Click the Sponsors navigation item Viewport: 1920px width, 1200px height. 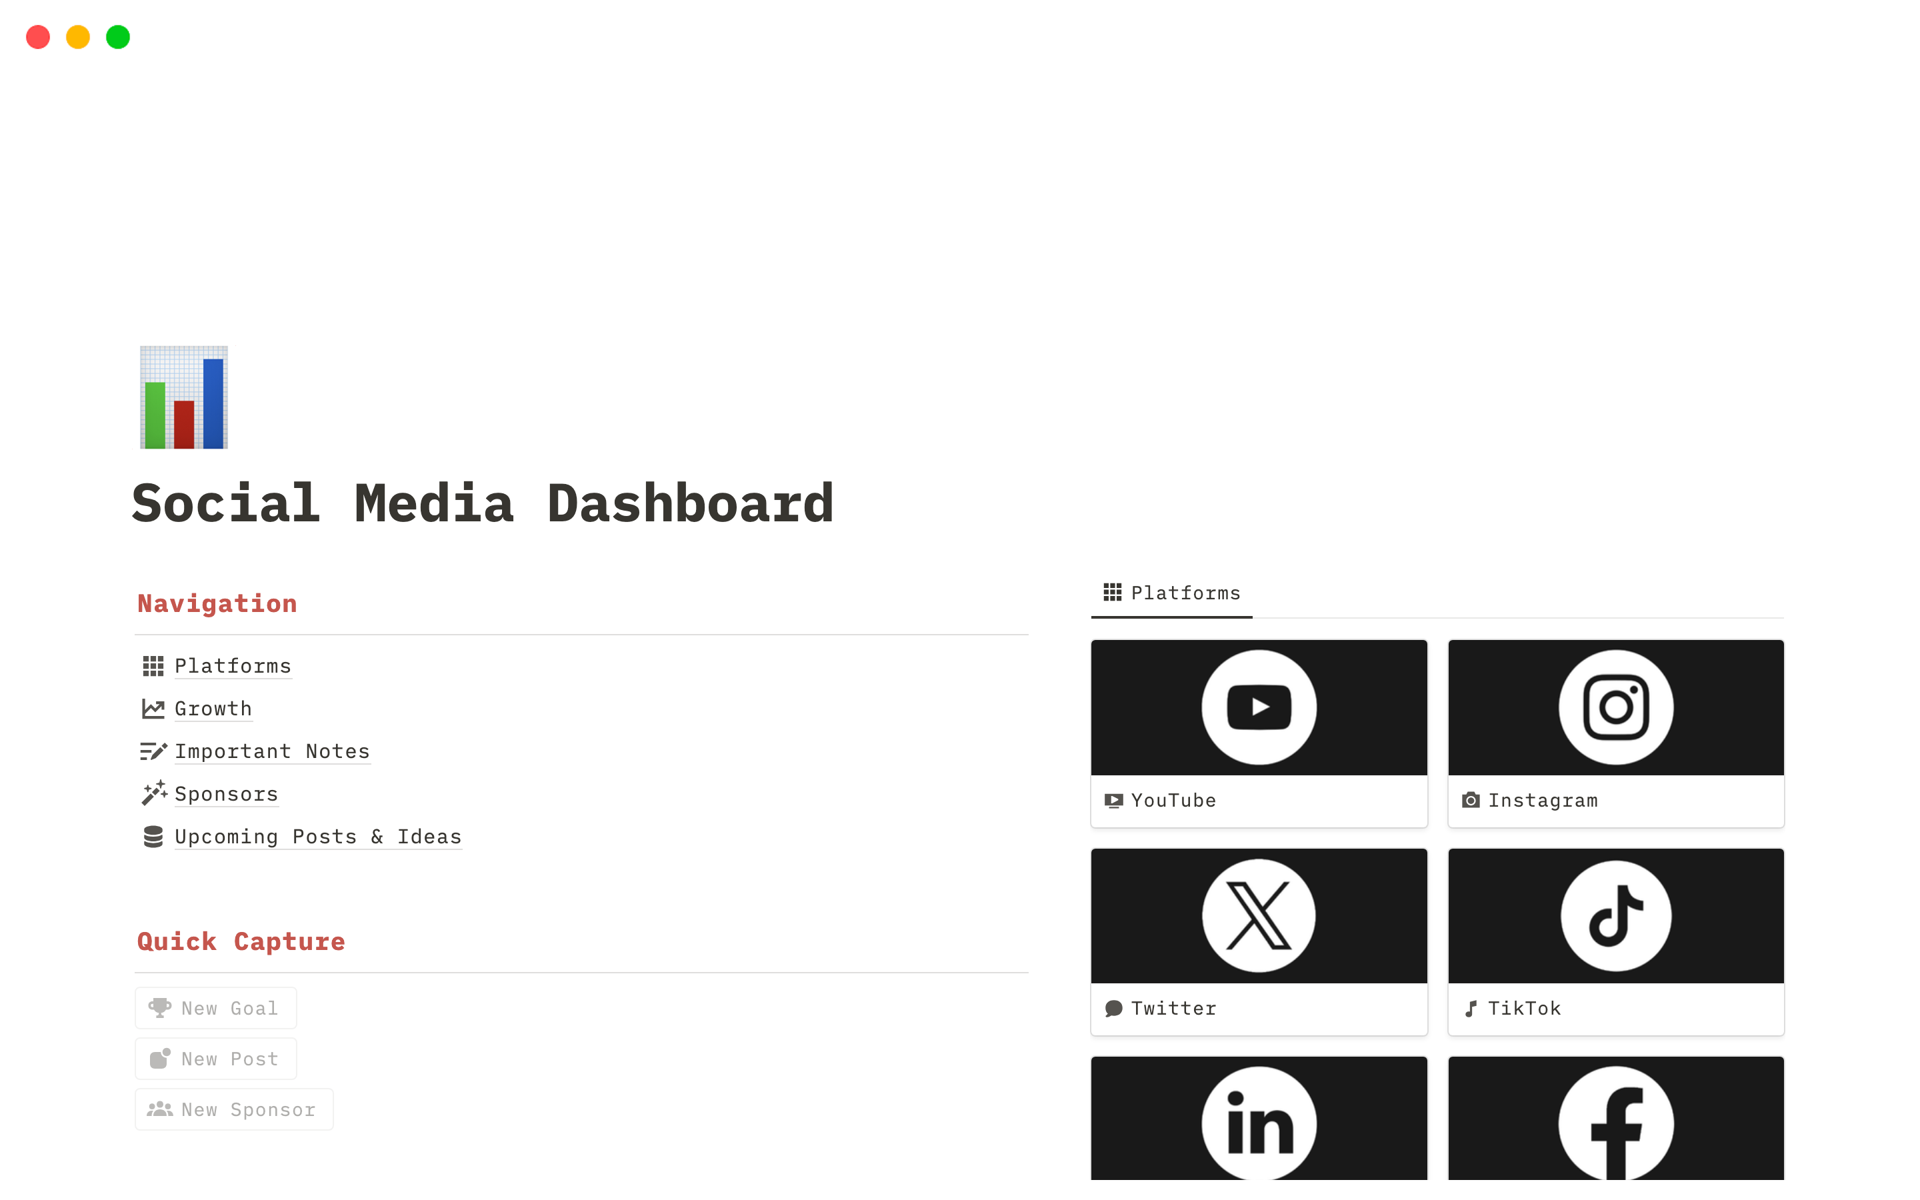click(225, 794)
